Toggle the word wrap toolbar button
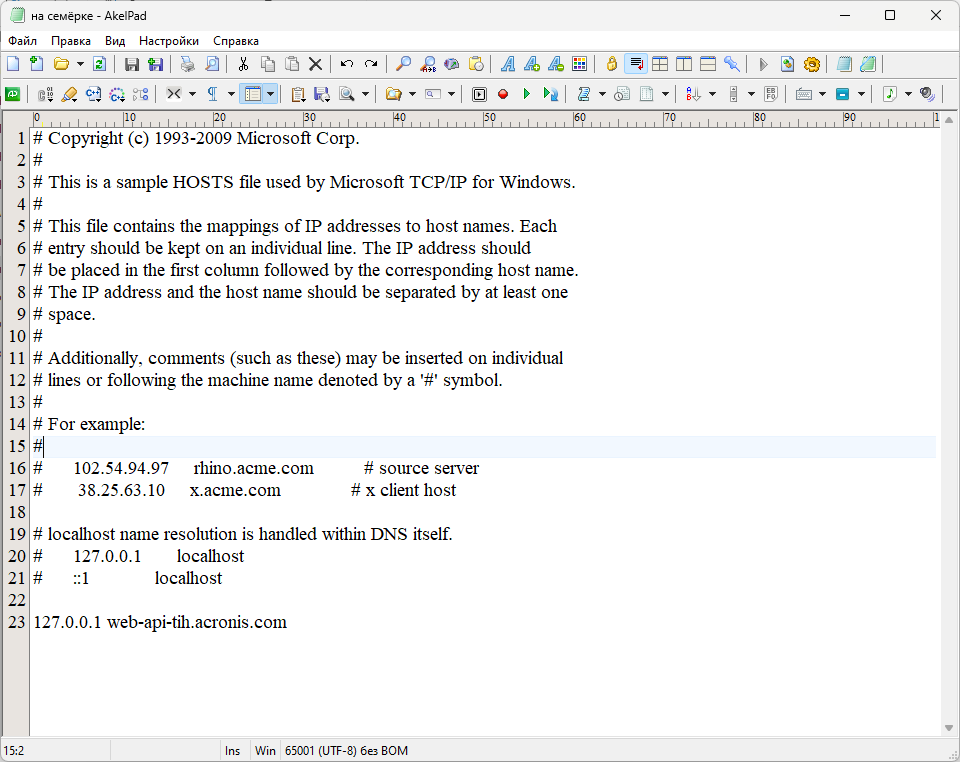This screenshot has height=762, width=960. (x=635, y=64)
